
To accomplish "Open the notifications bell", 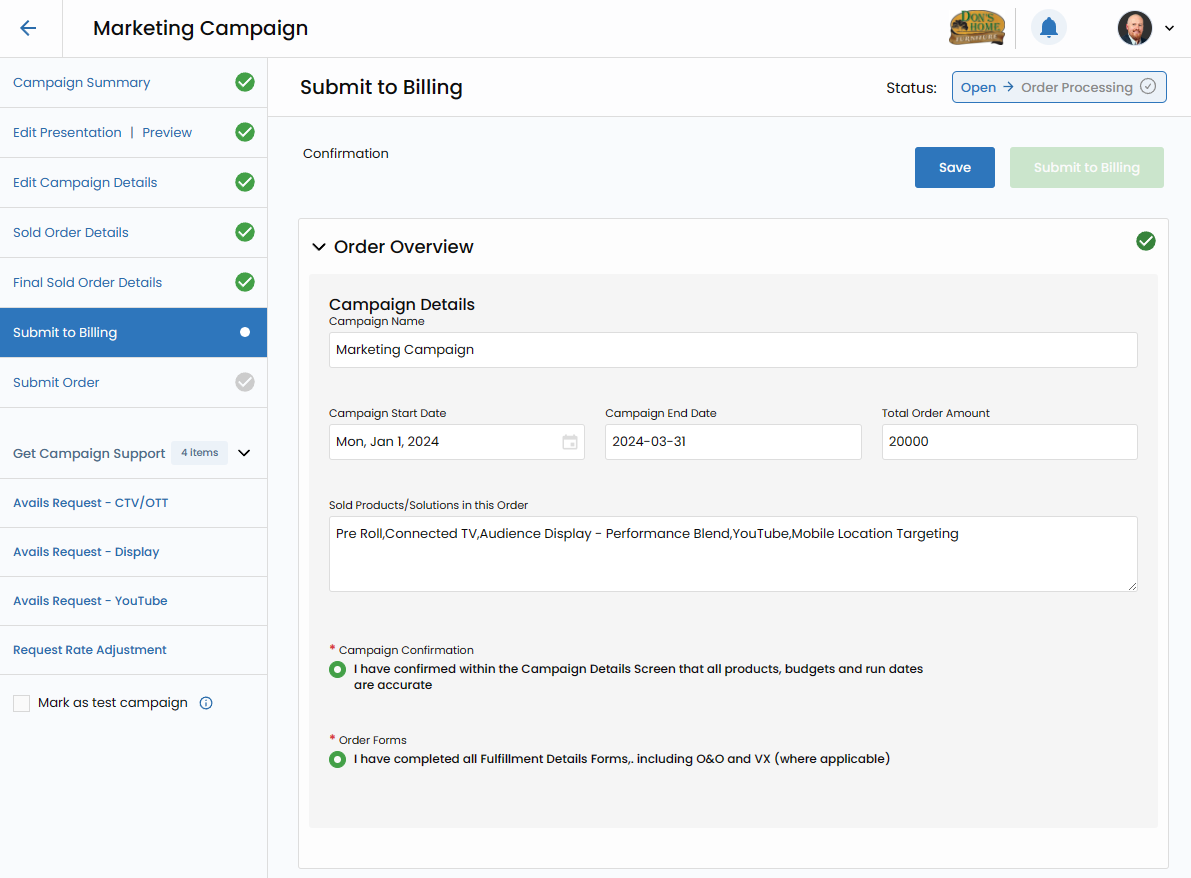I will 1048,28.
